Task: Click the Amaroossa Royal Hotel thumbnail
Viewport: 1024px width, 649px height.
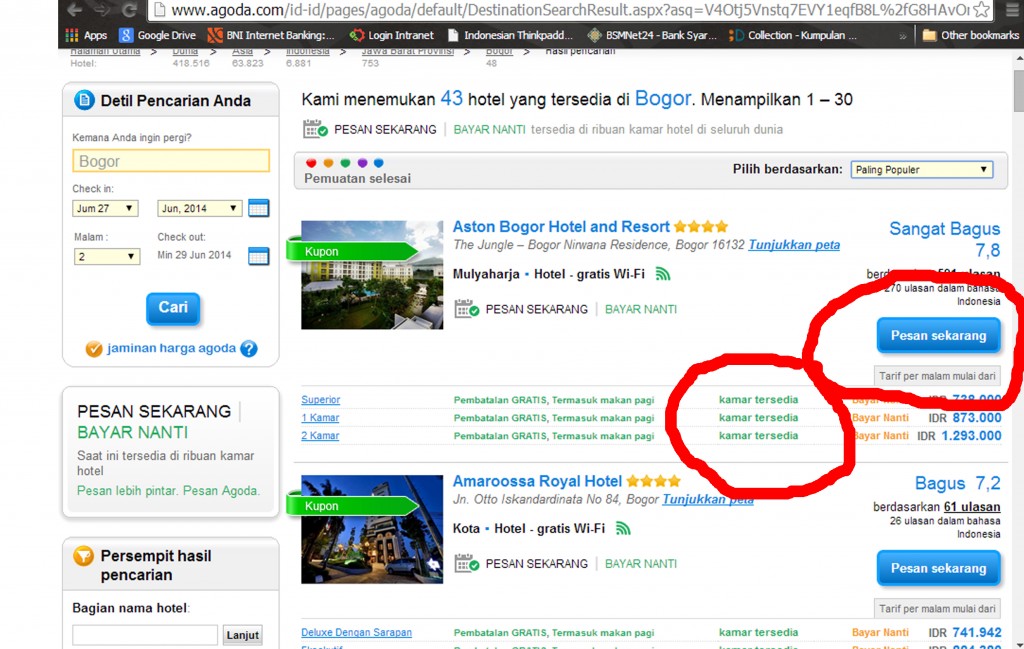Action: pos(371,529)
